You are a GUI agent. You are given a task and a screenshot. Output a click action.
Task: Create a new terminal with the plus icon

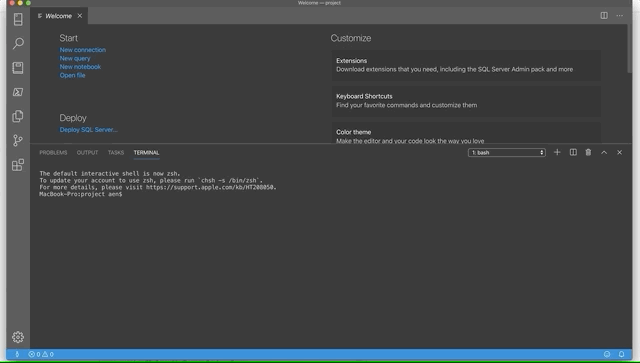point(557,152)
